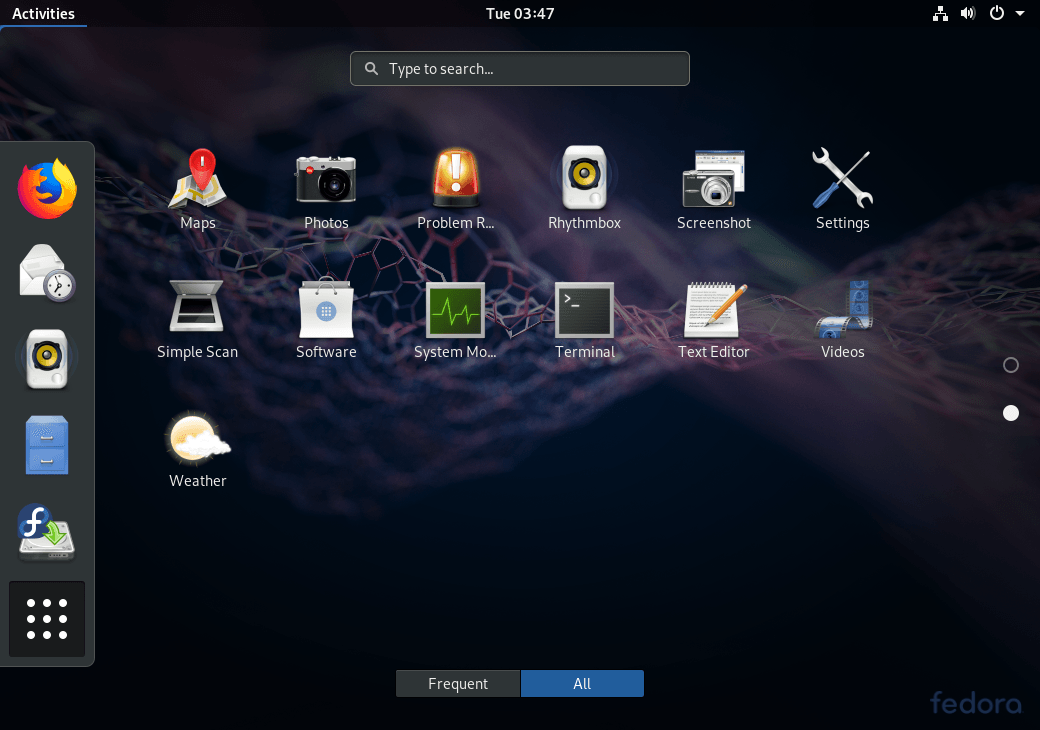Open Files manager in the dash
Screen dimensions: 1040x730
click(x=47, y=444)
